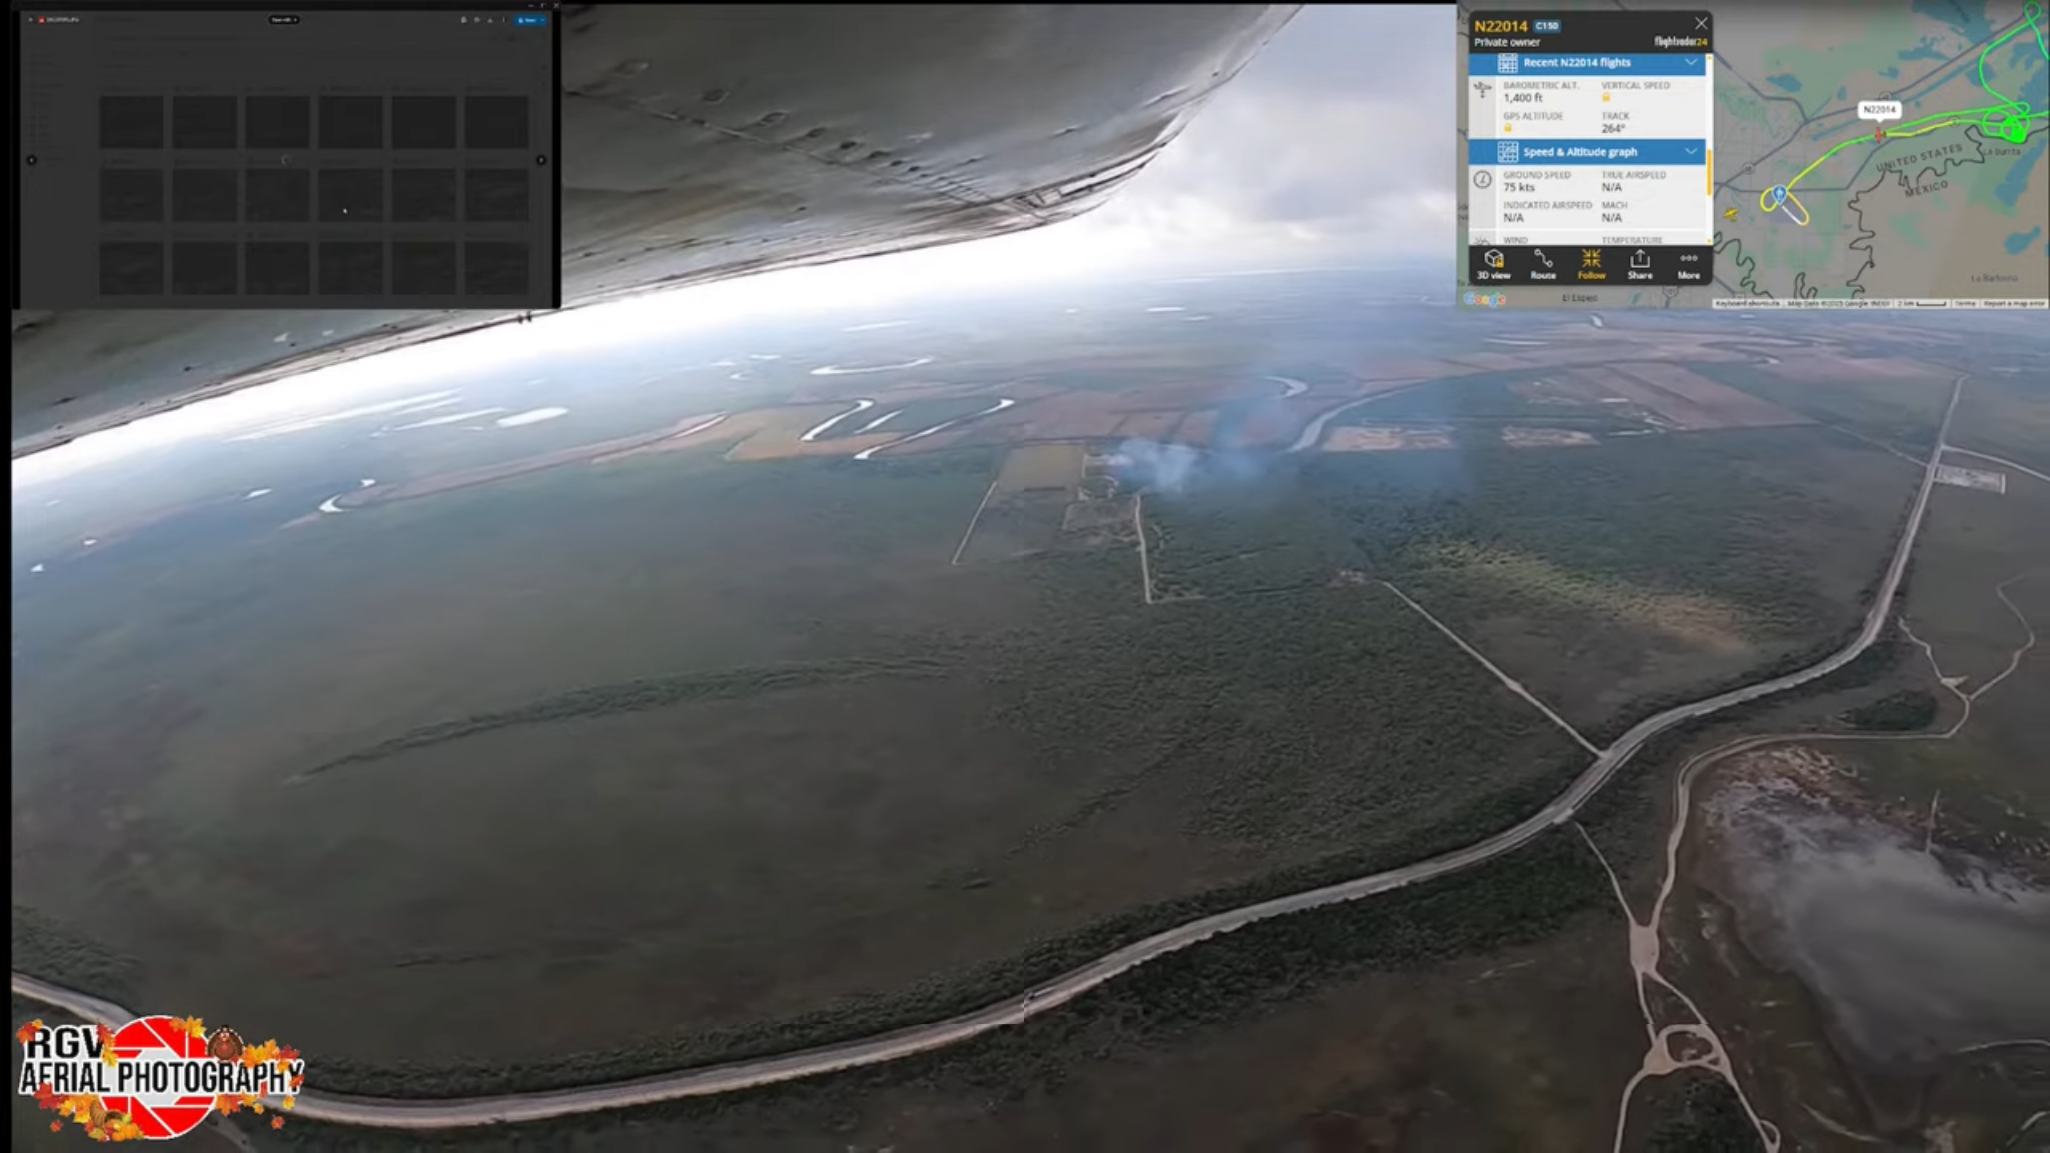
Task: Click the locked GPS Altitude padlock
Action: click(1507, 128)
